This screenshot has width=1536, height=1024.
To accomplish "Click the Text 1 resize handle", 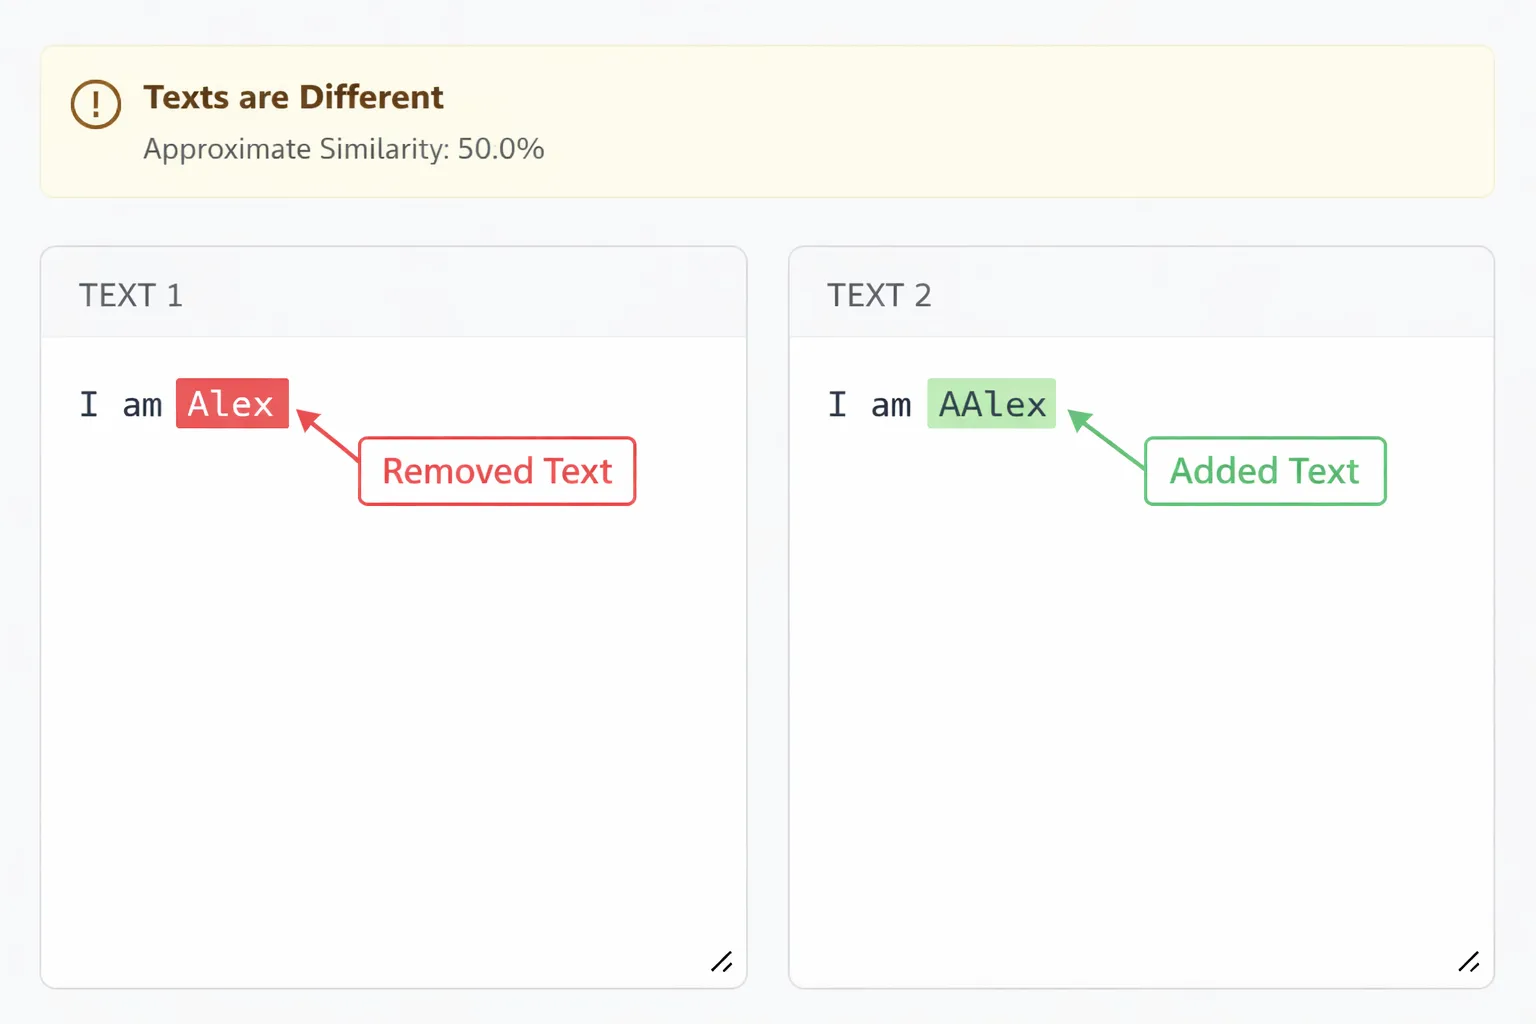I will click(722, 962).
